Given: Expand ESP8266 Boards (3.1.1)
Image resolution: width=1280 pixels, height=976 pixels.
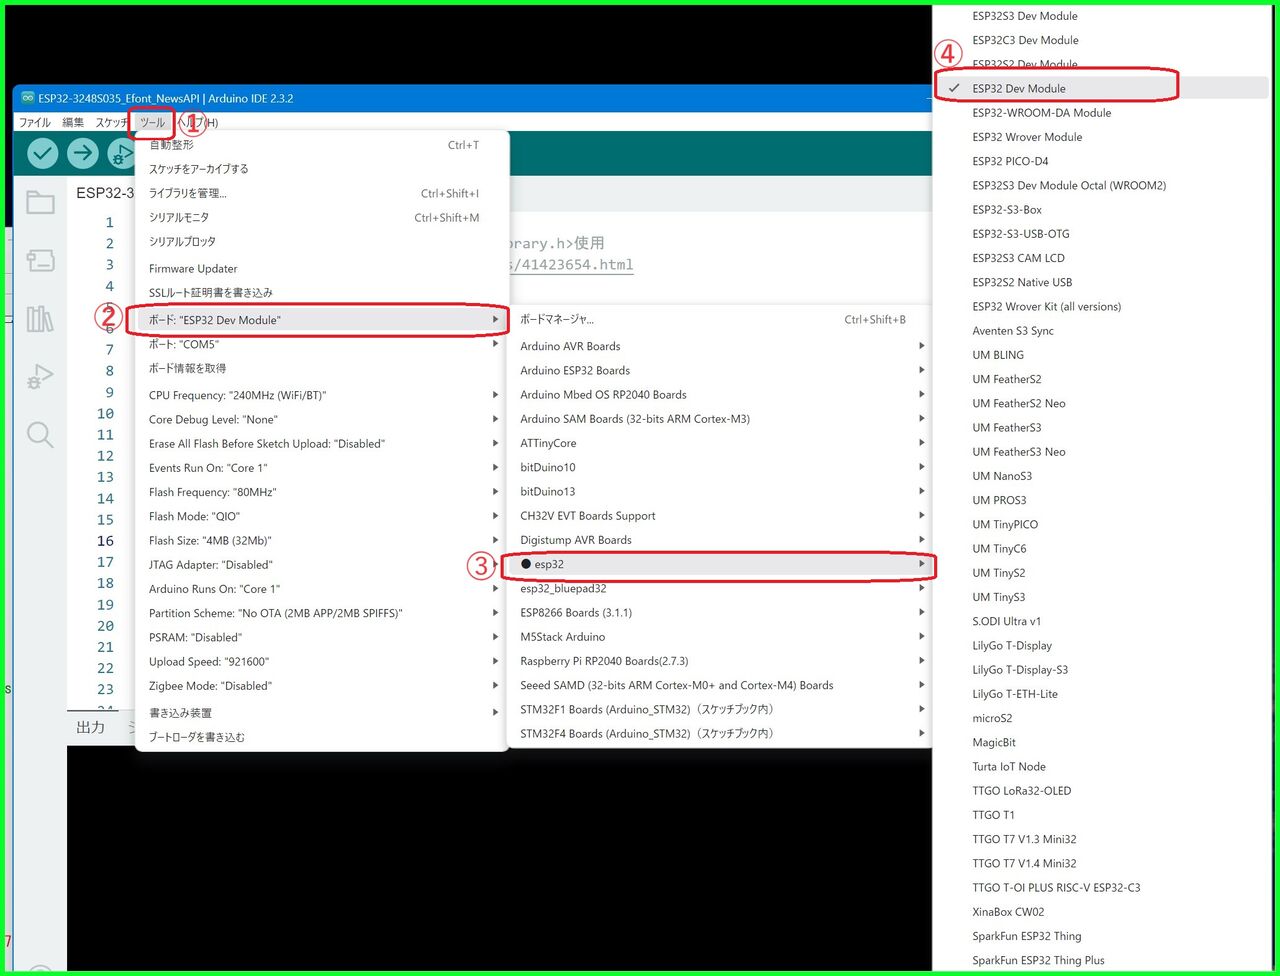Looking at the screenshot, I should pyautogui.click(x=719, y=612).
